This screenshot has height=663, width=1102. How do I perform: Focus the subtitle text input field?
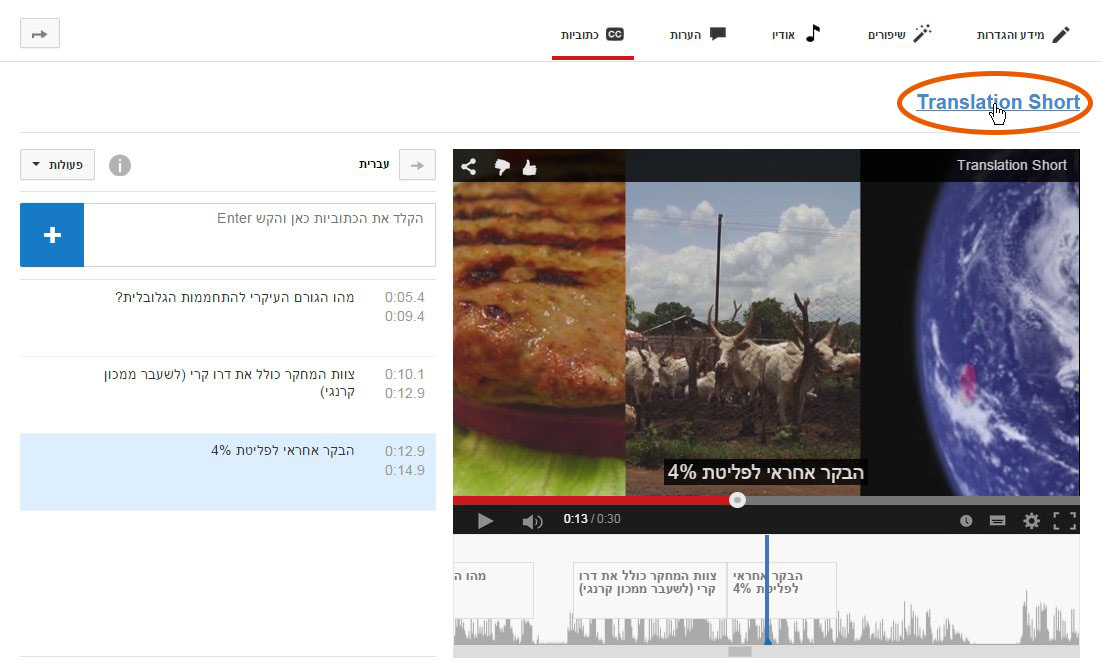(x=259, y=235)
